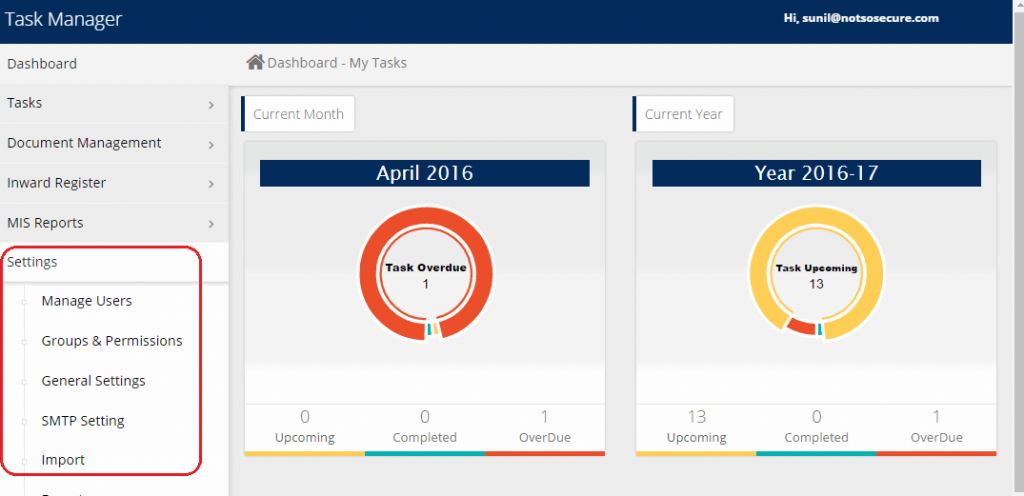1024x496 pixels.
Task: Expand the Document Management chevron
Action: (x=211, y=144)
